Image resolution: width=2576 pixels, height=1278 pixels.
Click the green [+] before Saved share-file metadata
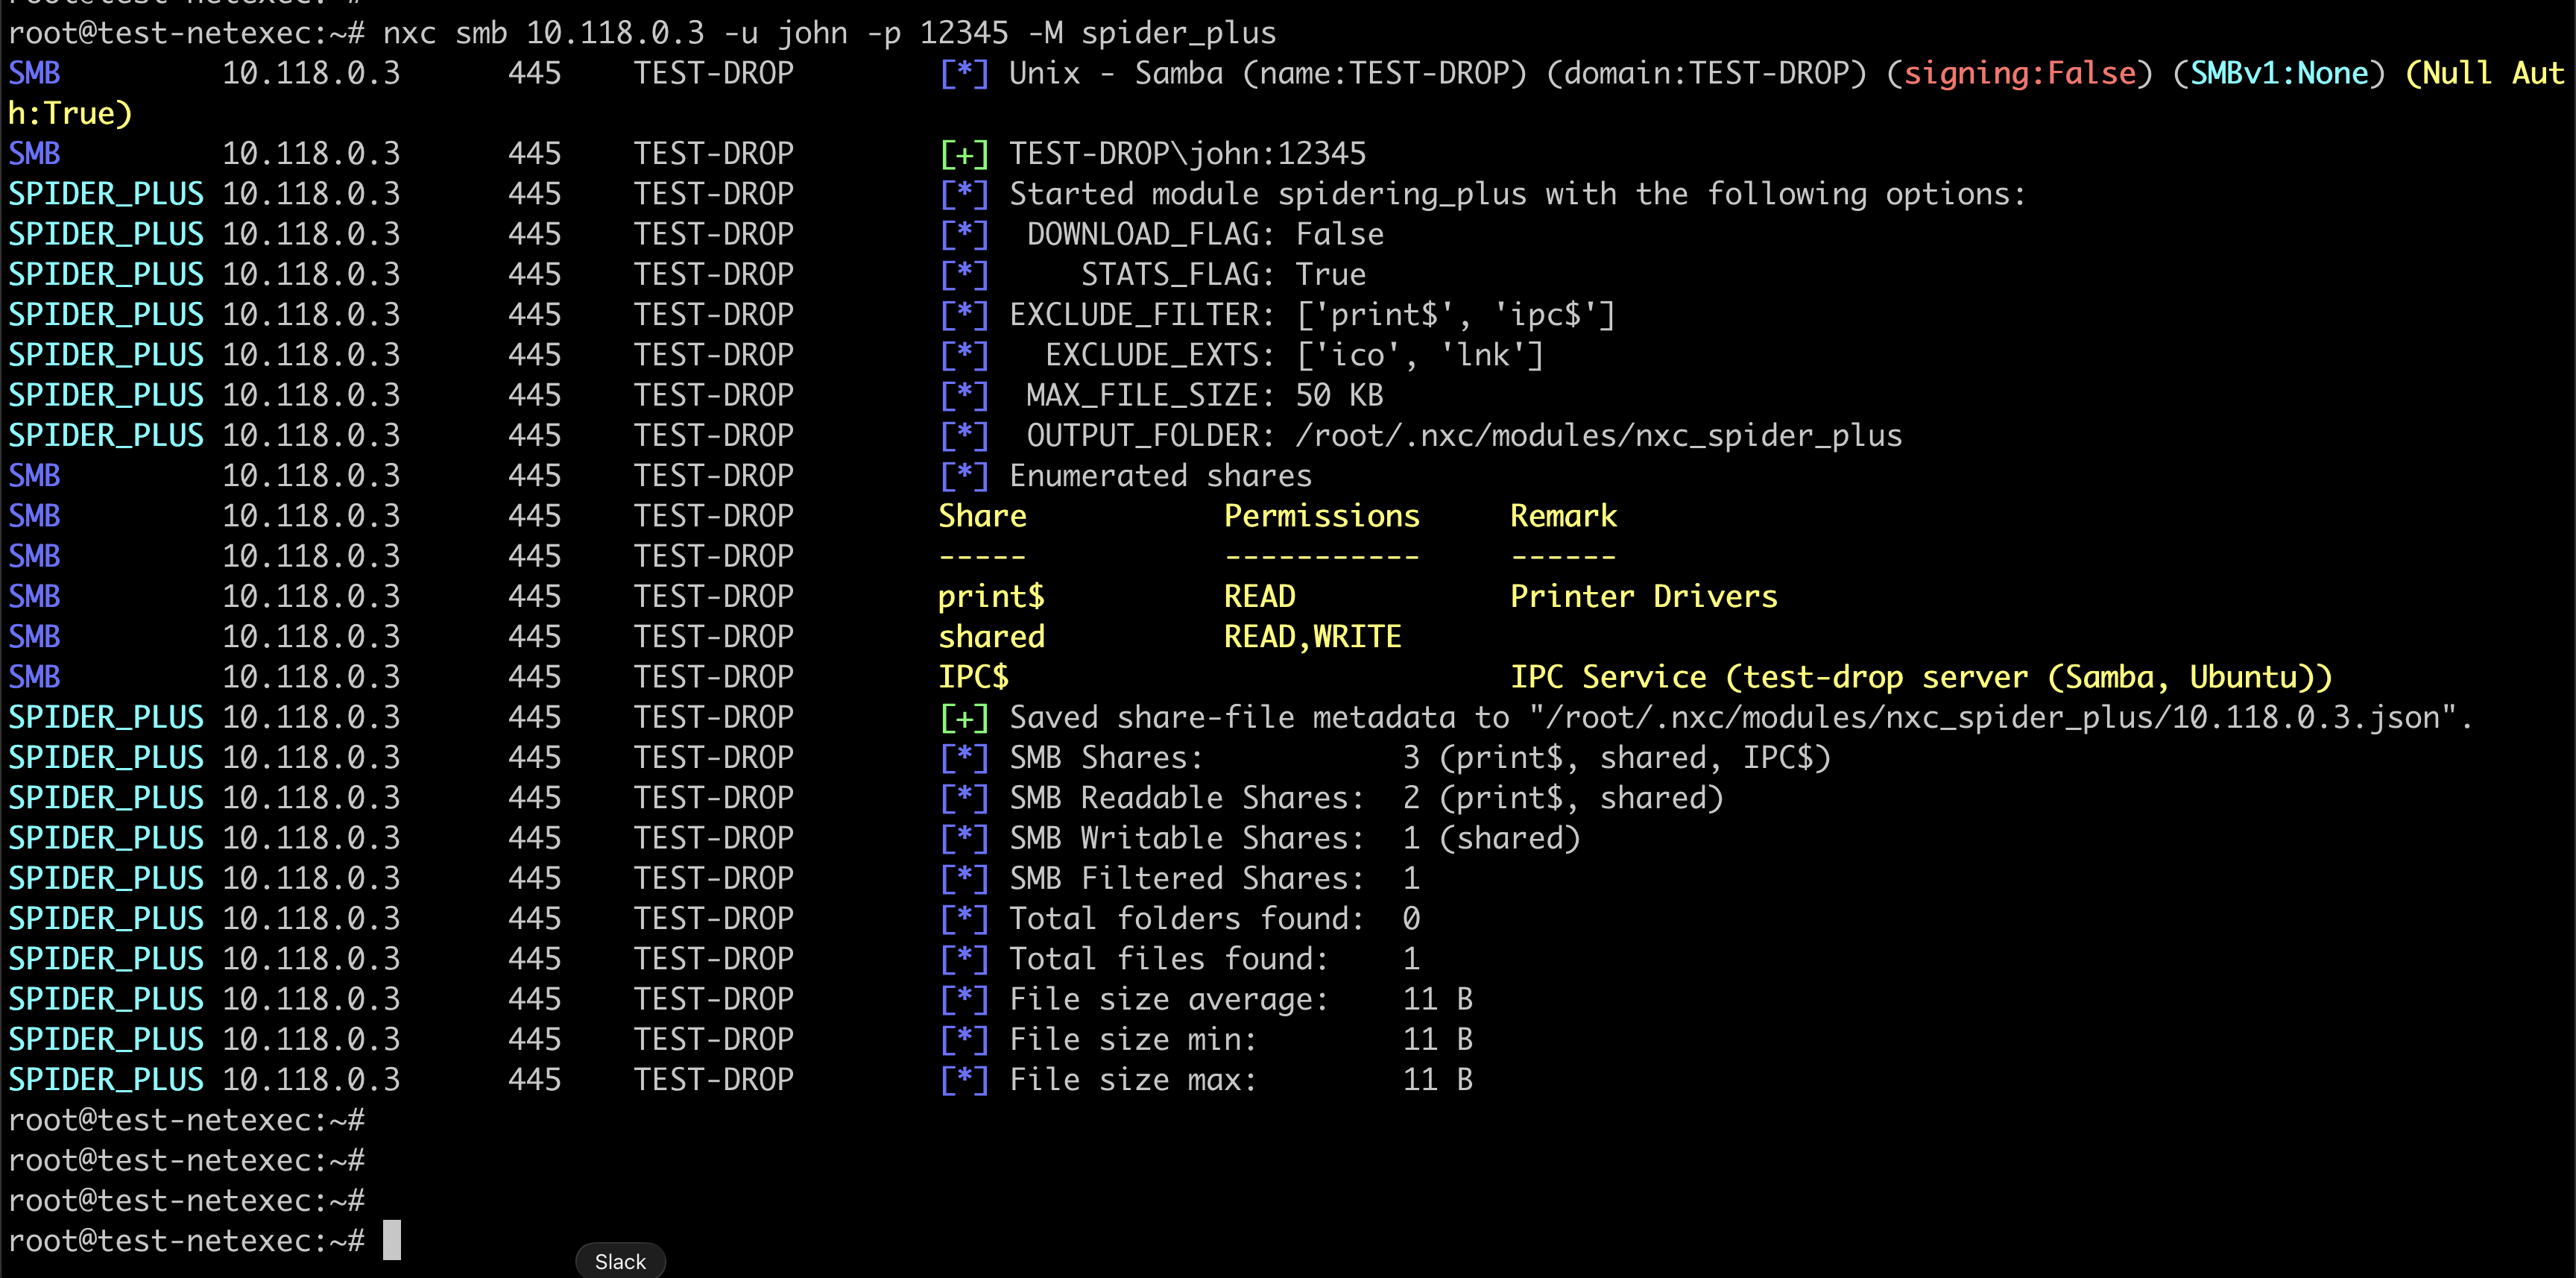(x=964, y=717)
